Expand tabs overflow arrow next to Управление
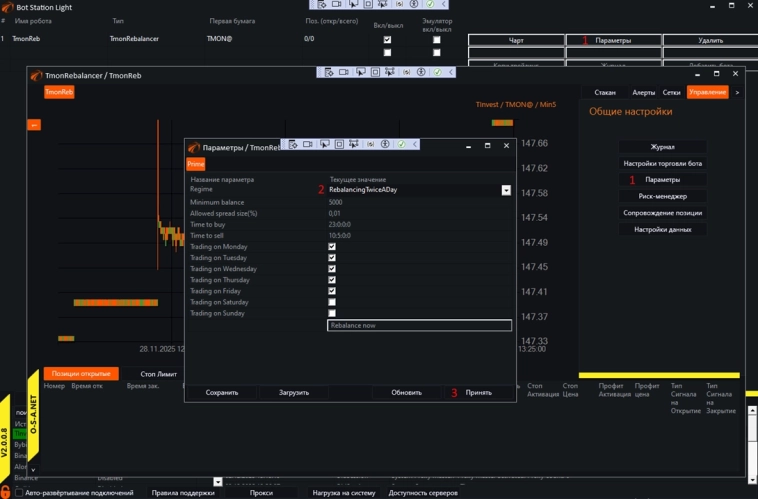This screenshot has width=758, height=499. (x=737, y=92)
